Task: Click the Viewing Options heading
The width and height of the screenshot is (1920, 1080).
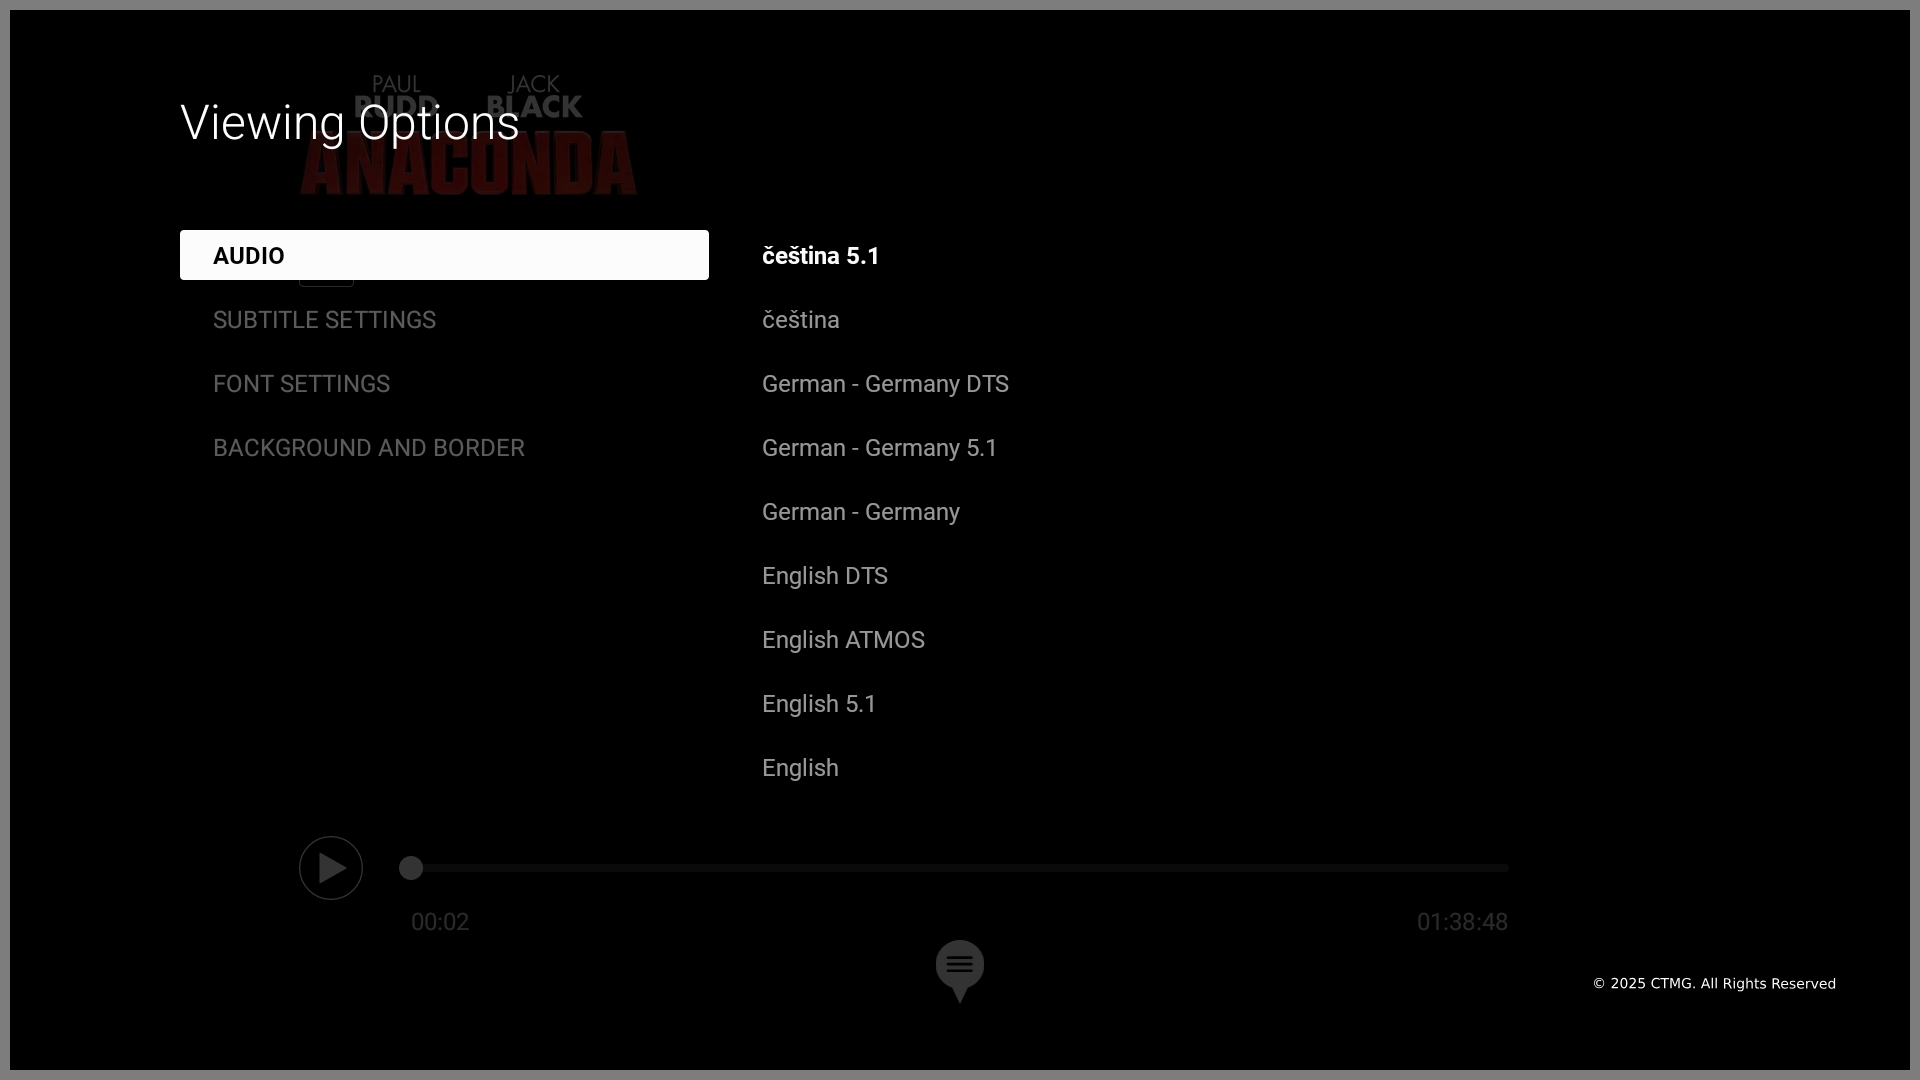Action: point(349,123)
